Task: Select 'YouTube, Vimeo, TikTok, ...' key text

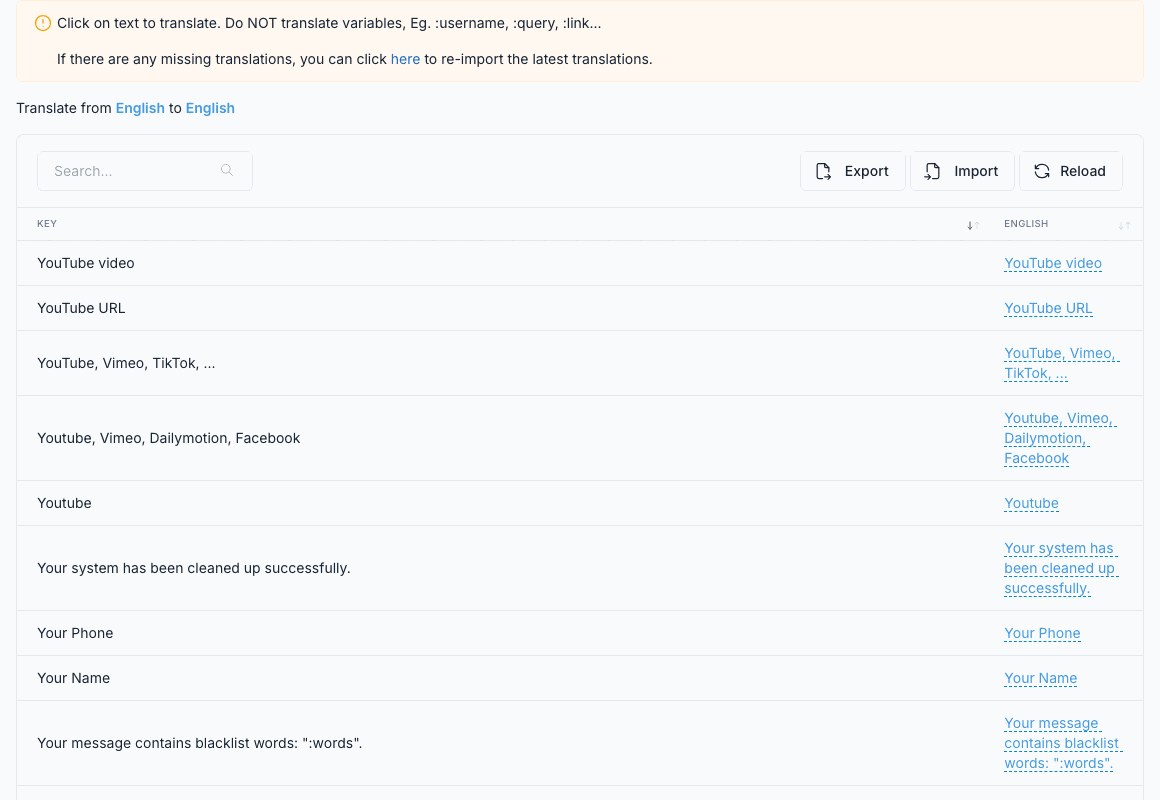Action: point(127,363)
